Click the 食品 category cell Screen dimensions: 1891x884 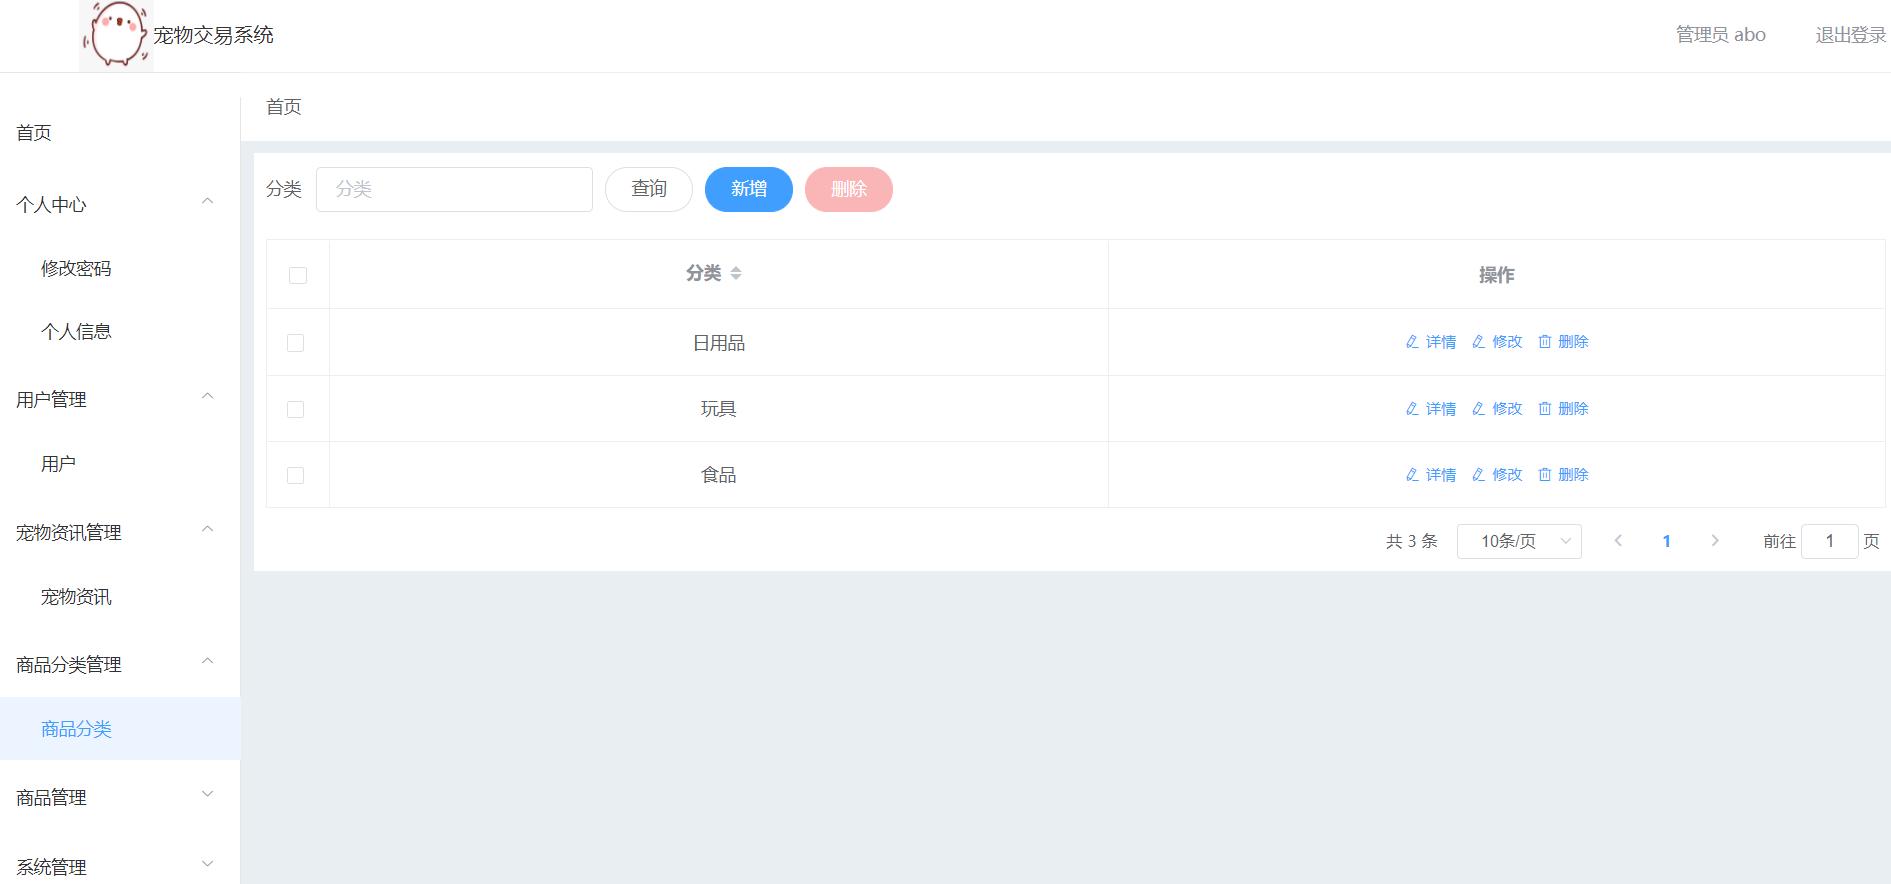tap(719, 475)
